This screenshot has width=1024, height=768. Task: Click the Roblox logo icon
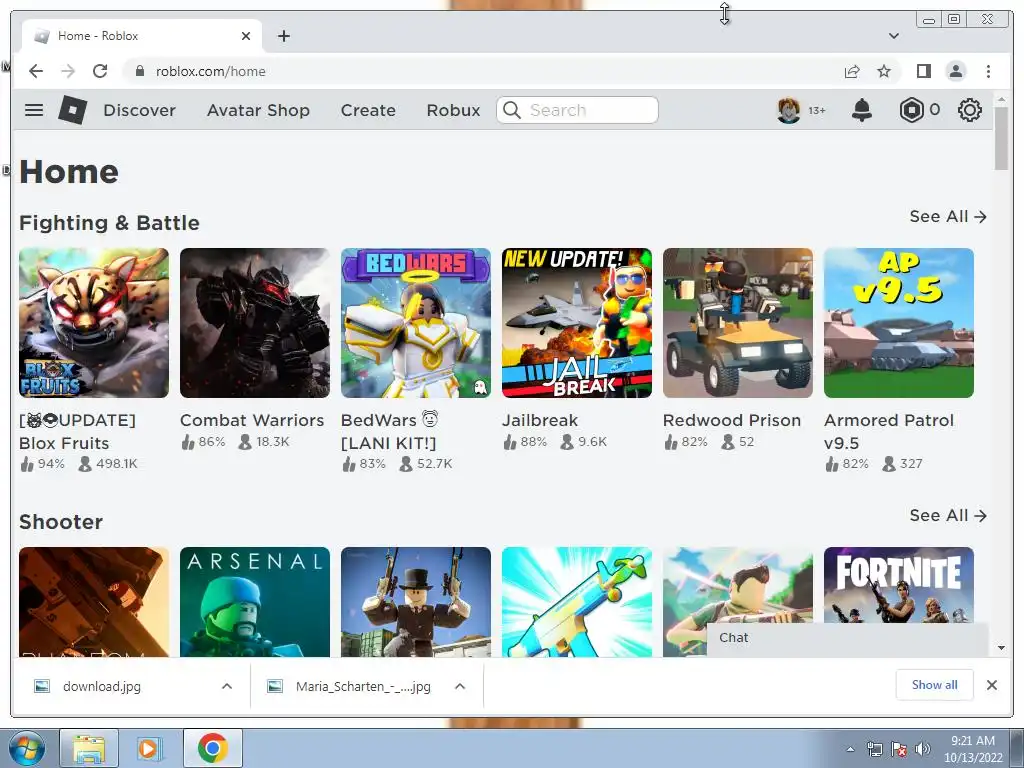72,110
